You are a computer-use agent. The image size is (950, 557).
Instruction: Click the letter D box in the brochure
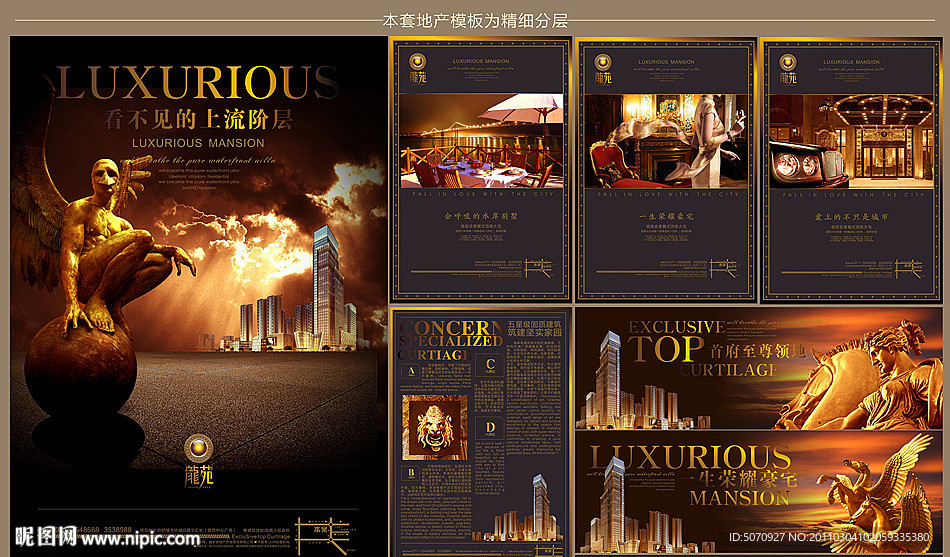(x=490, y=429)
